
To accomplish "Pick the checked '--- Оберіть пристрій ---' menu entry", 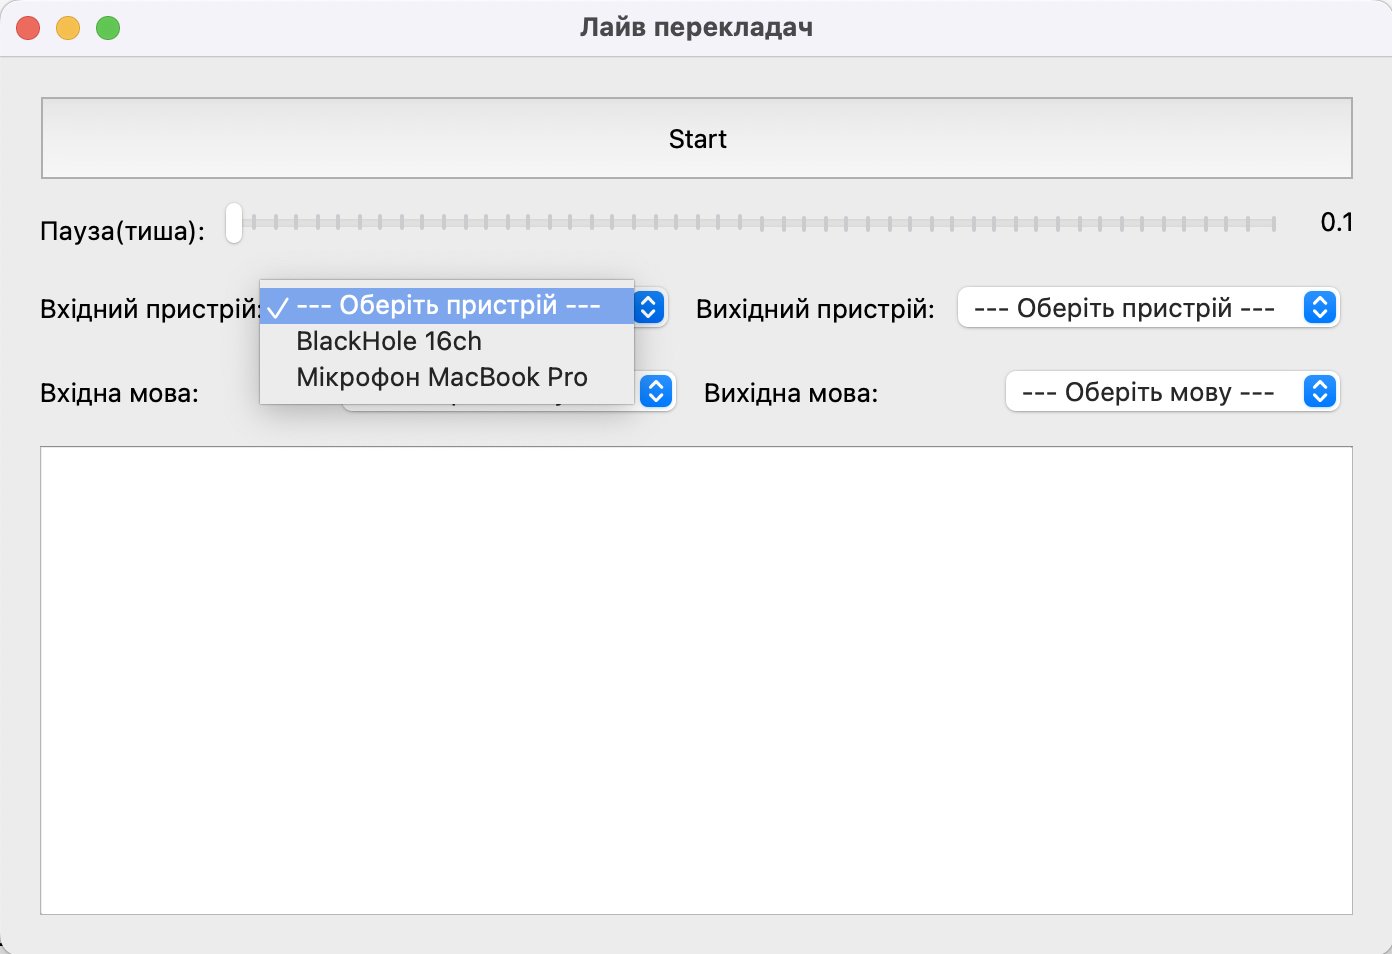I will [447, 305].
